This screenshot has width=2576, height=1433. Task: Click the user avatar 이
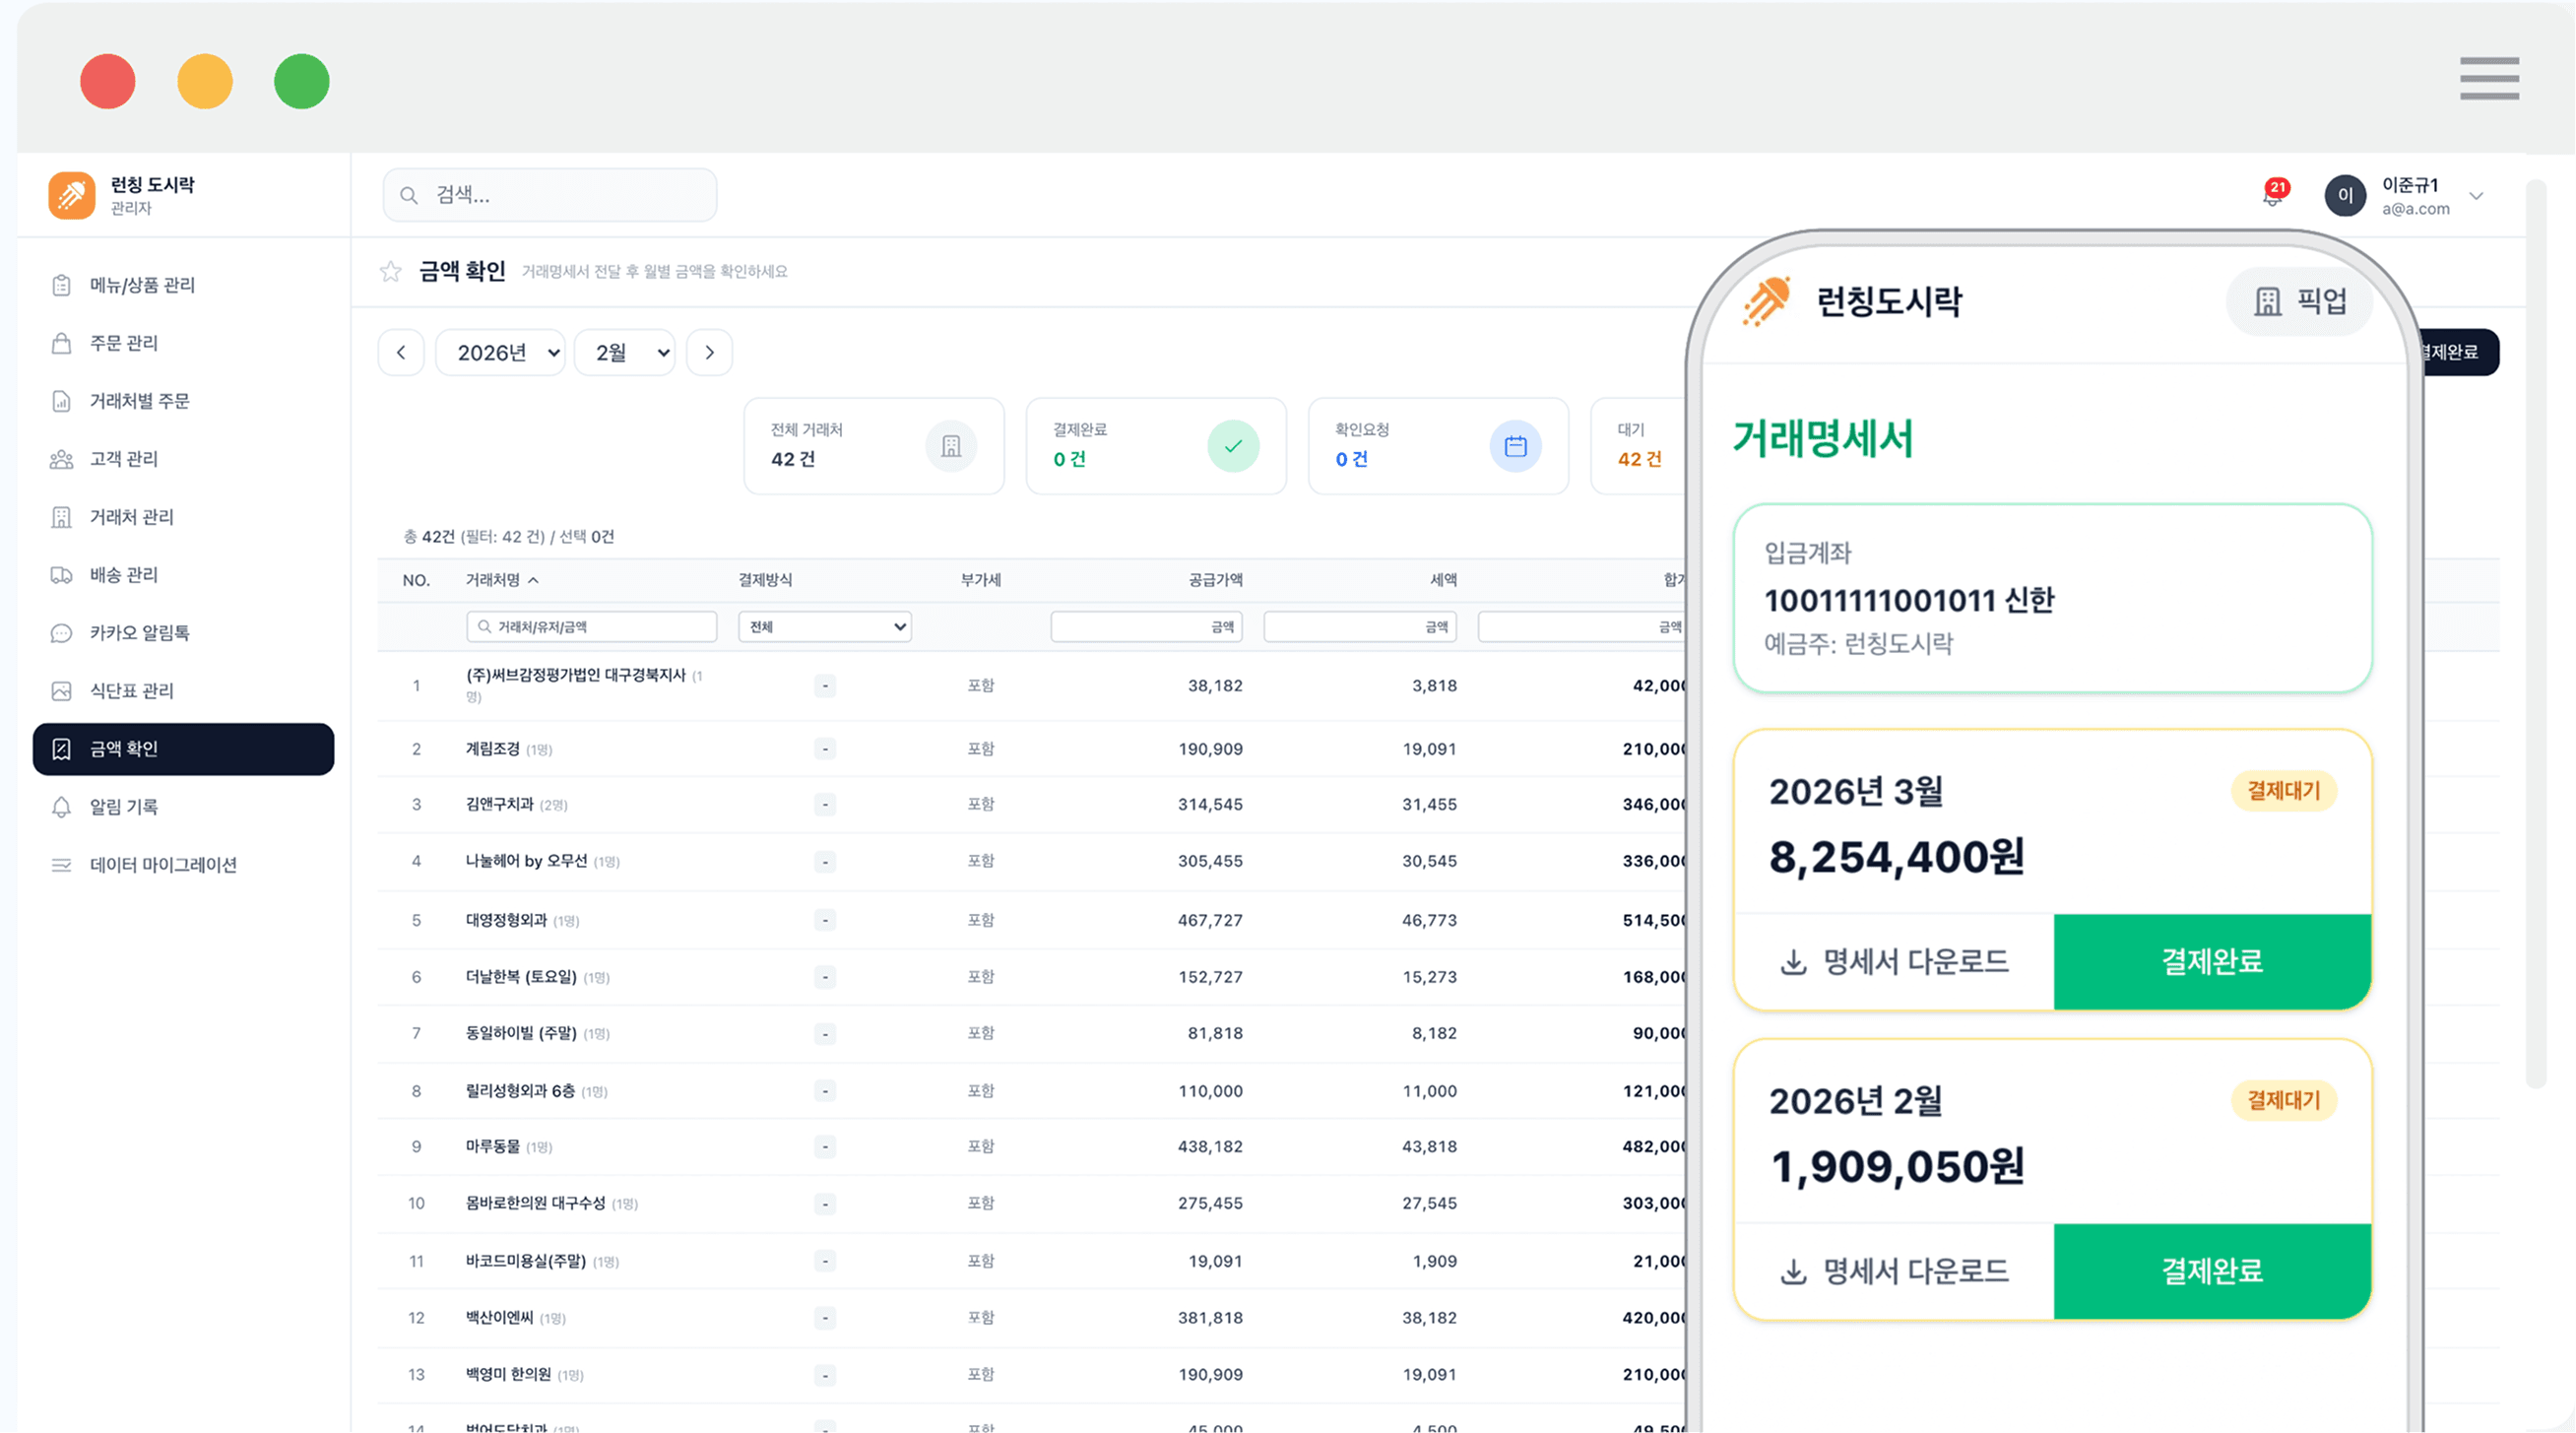(x=2345, y=195)
